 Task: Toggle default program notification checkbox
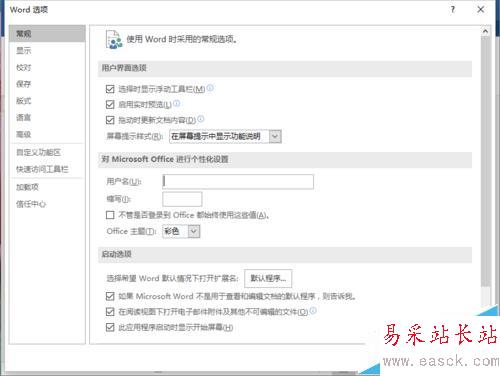pos(110,296)
